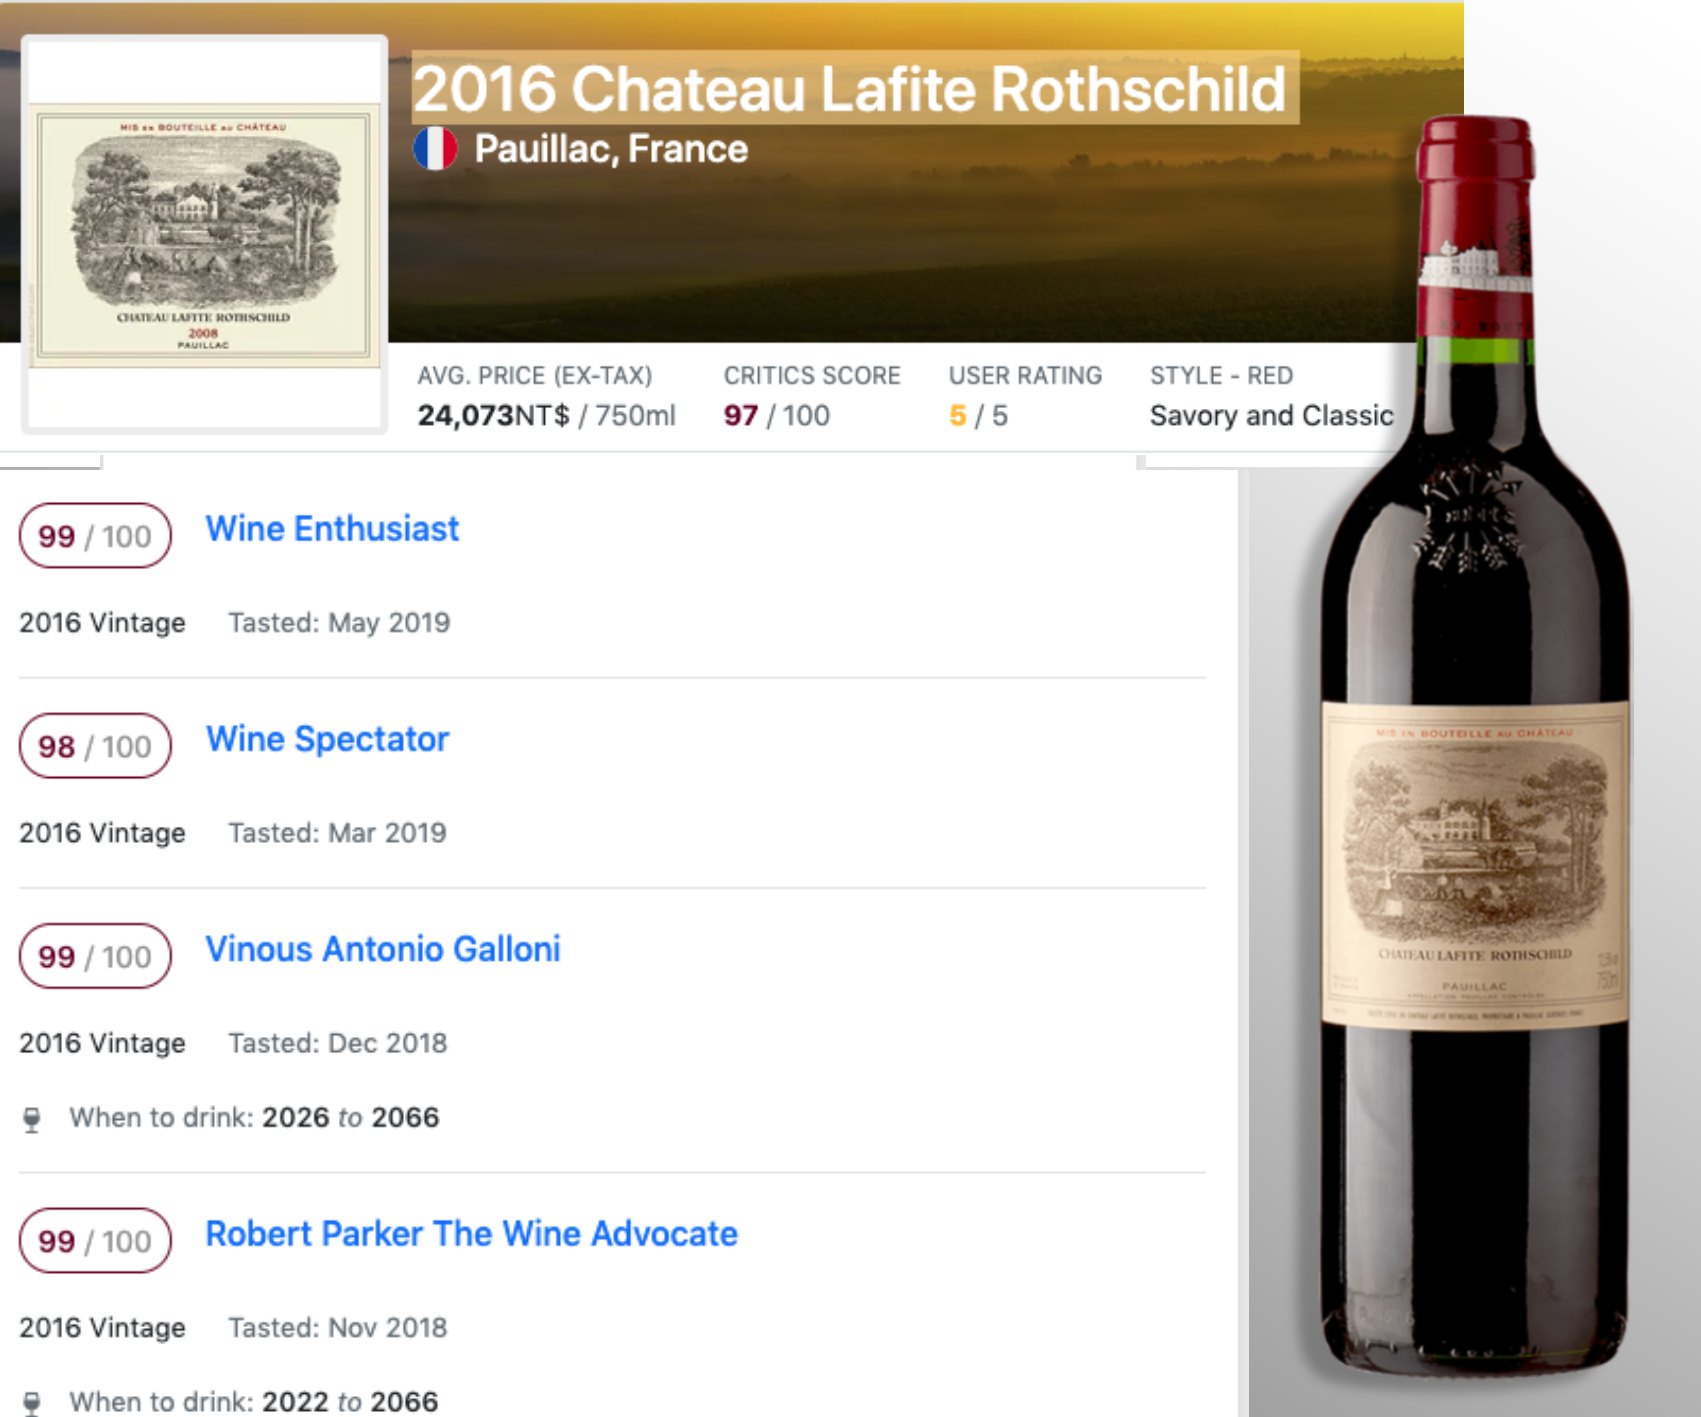Click the French flag icon

(435, 149)
